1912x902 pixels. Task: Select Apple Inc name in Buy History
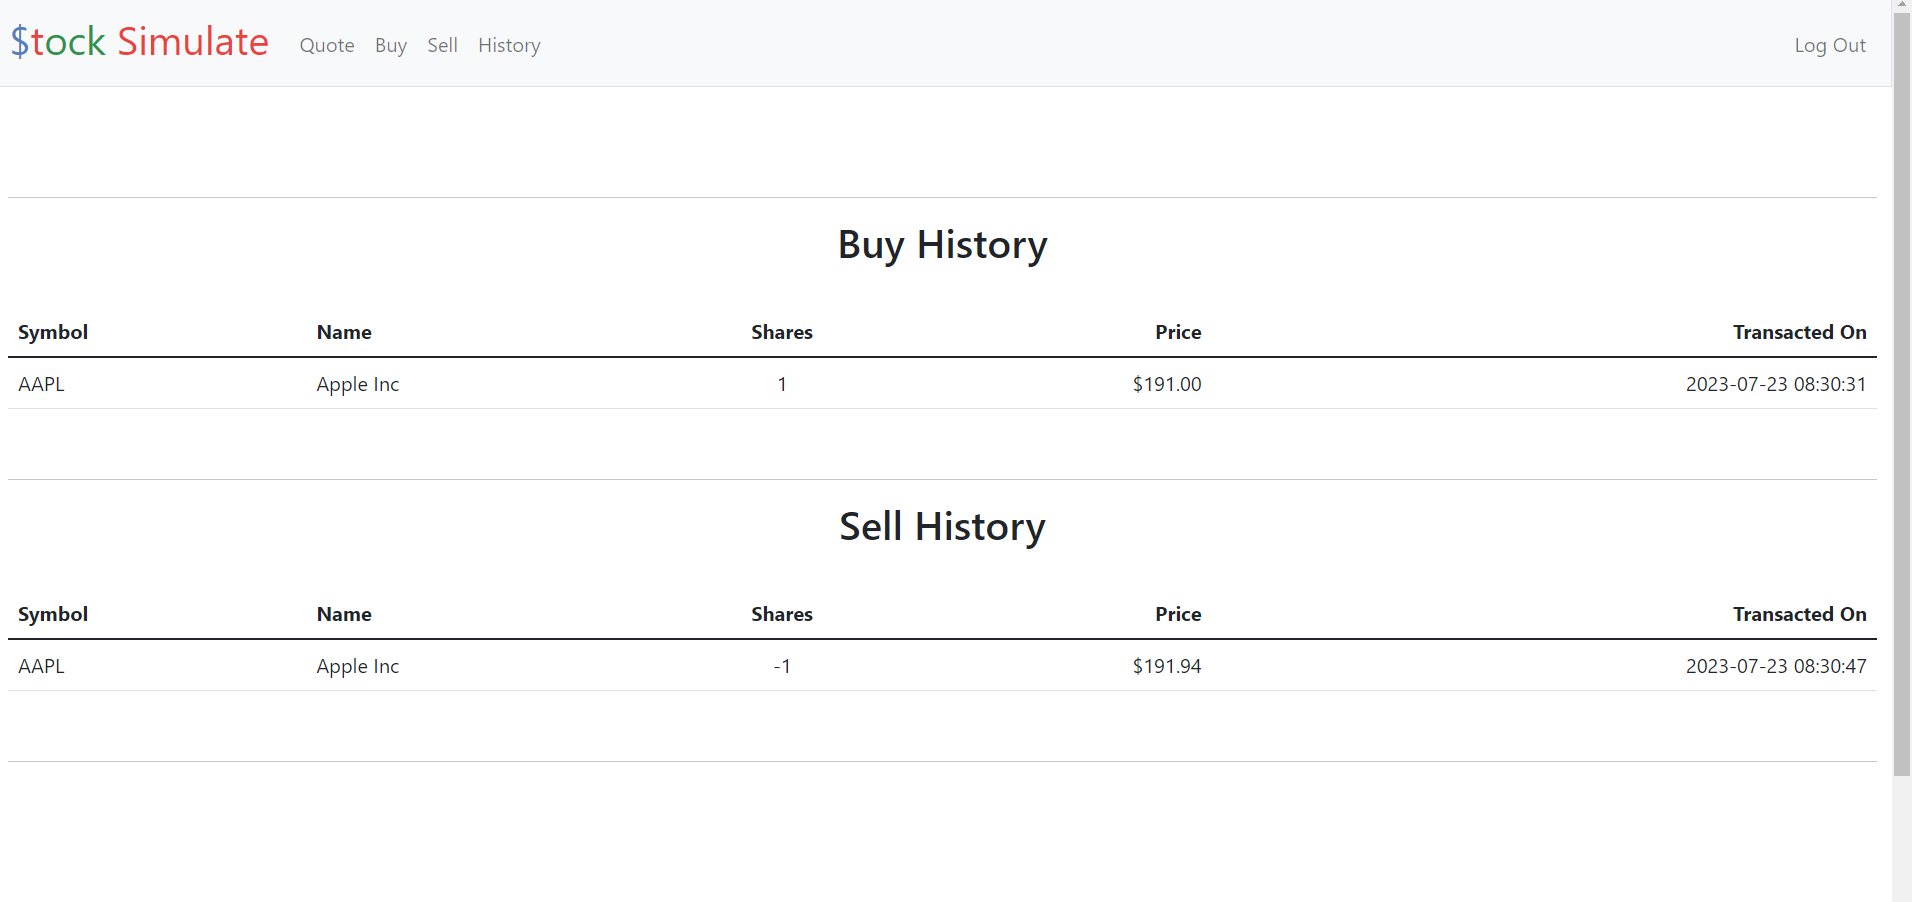click(x=357, y=384)
